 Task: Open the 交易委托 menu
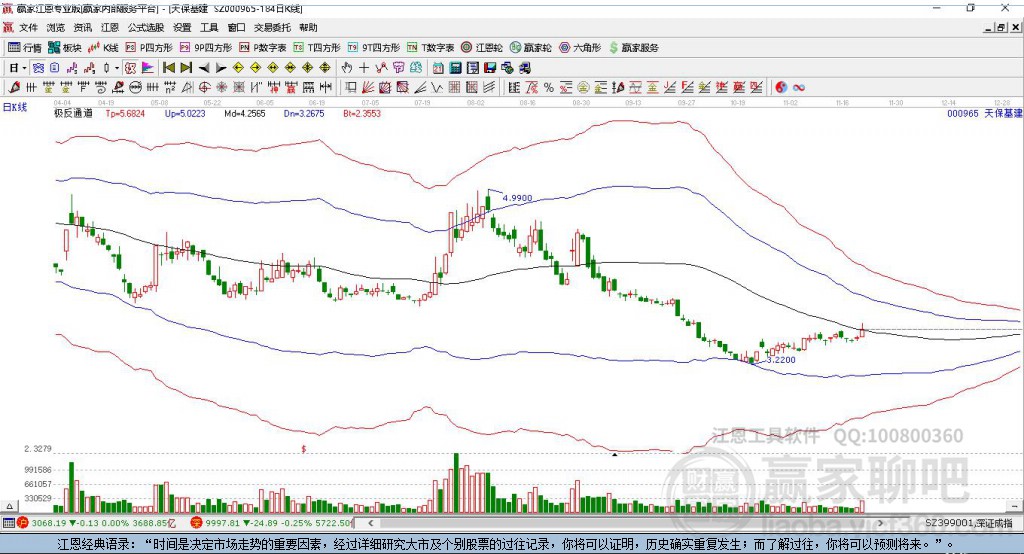click(272, 27)
